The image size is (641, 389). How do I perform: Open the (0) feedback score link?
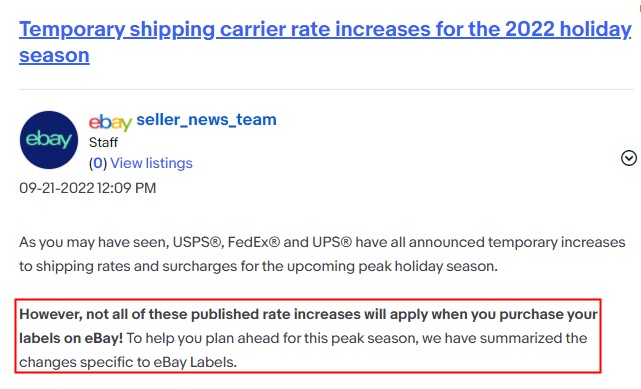(x=98, y=163)
